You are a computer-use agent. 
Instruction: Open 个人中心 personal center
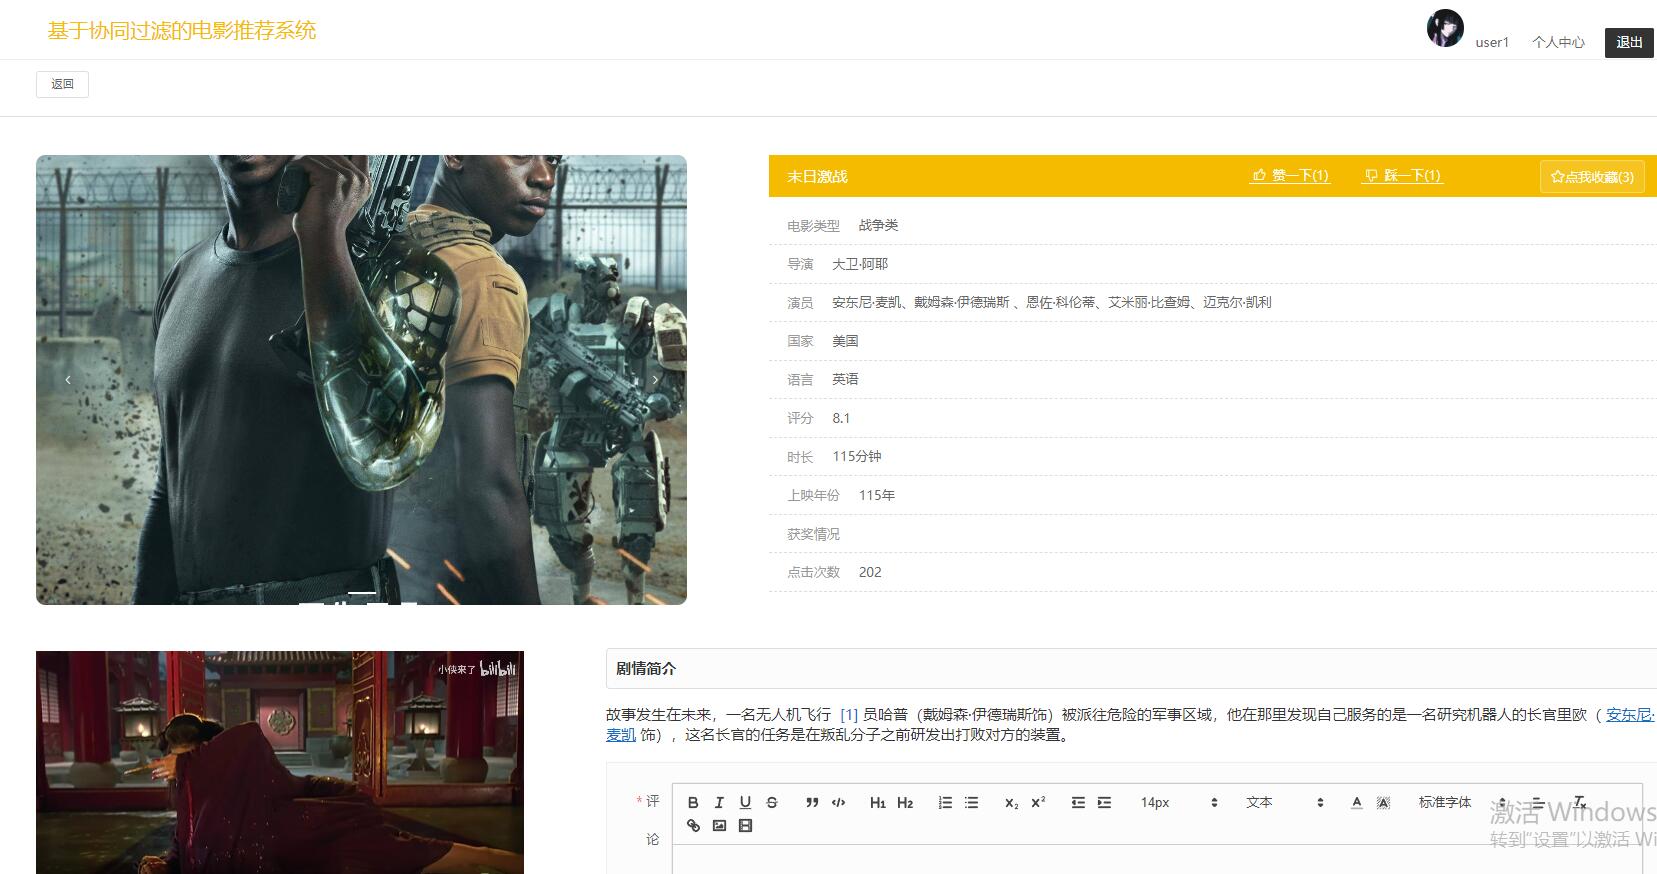pos(1558,42)
